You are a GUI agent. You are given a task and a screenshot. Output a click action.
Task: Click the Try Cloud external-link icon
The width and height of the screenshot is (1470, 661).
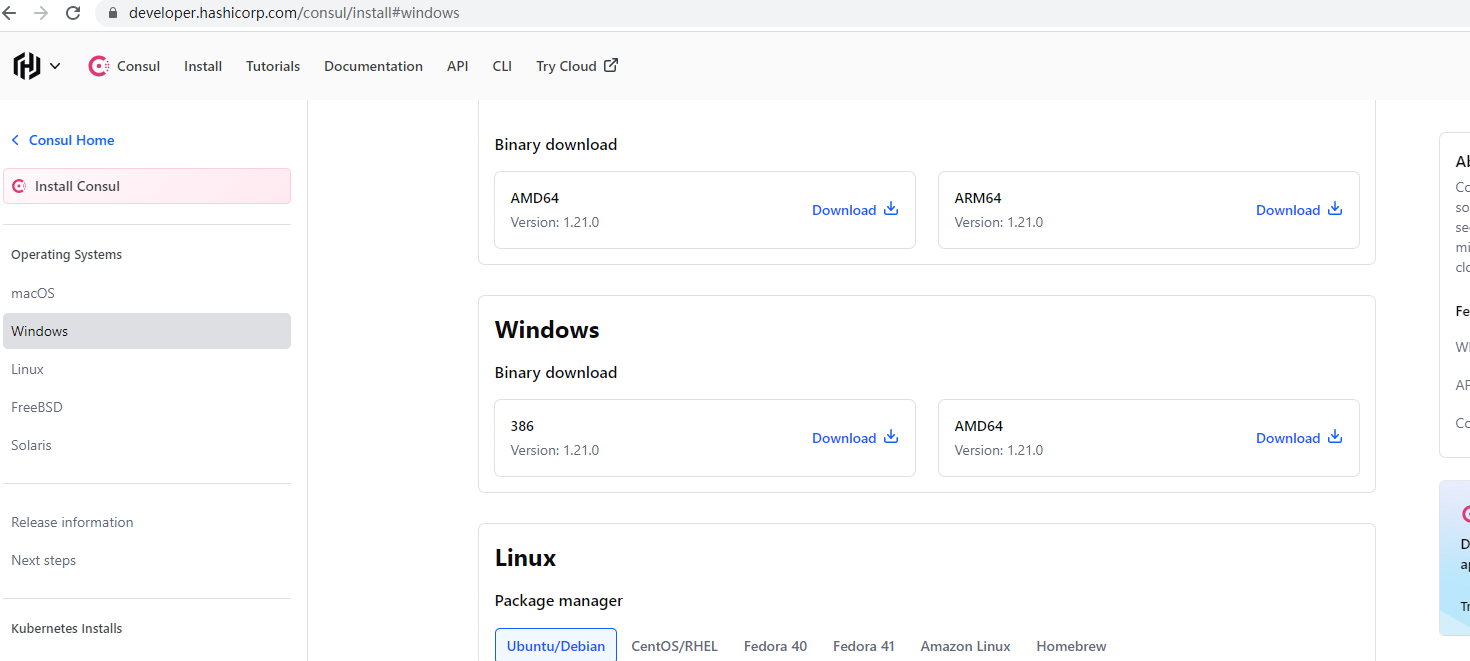click(611, 65)
